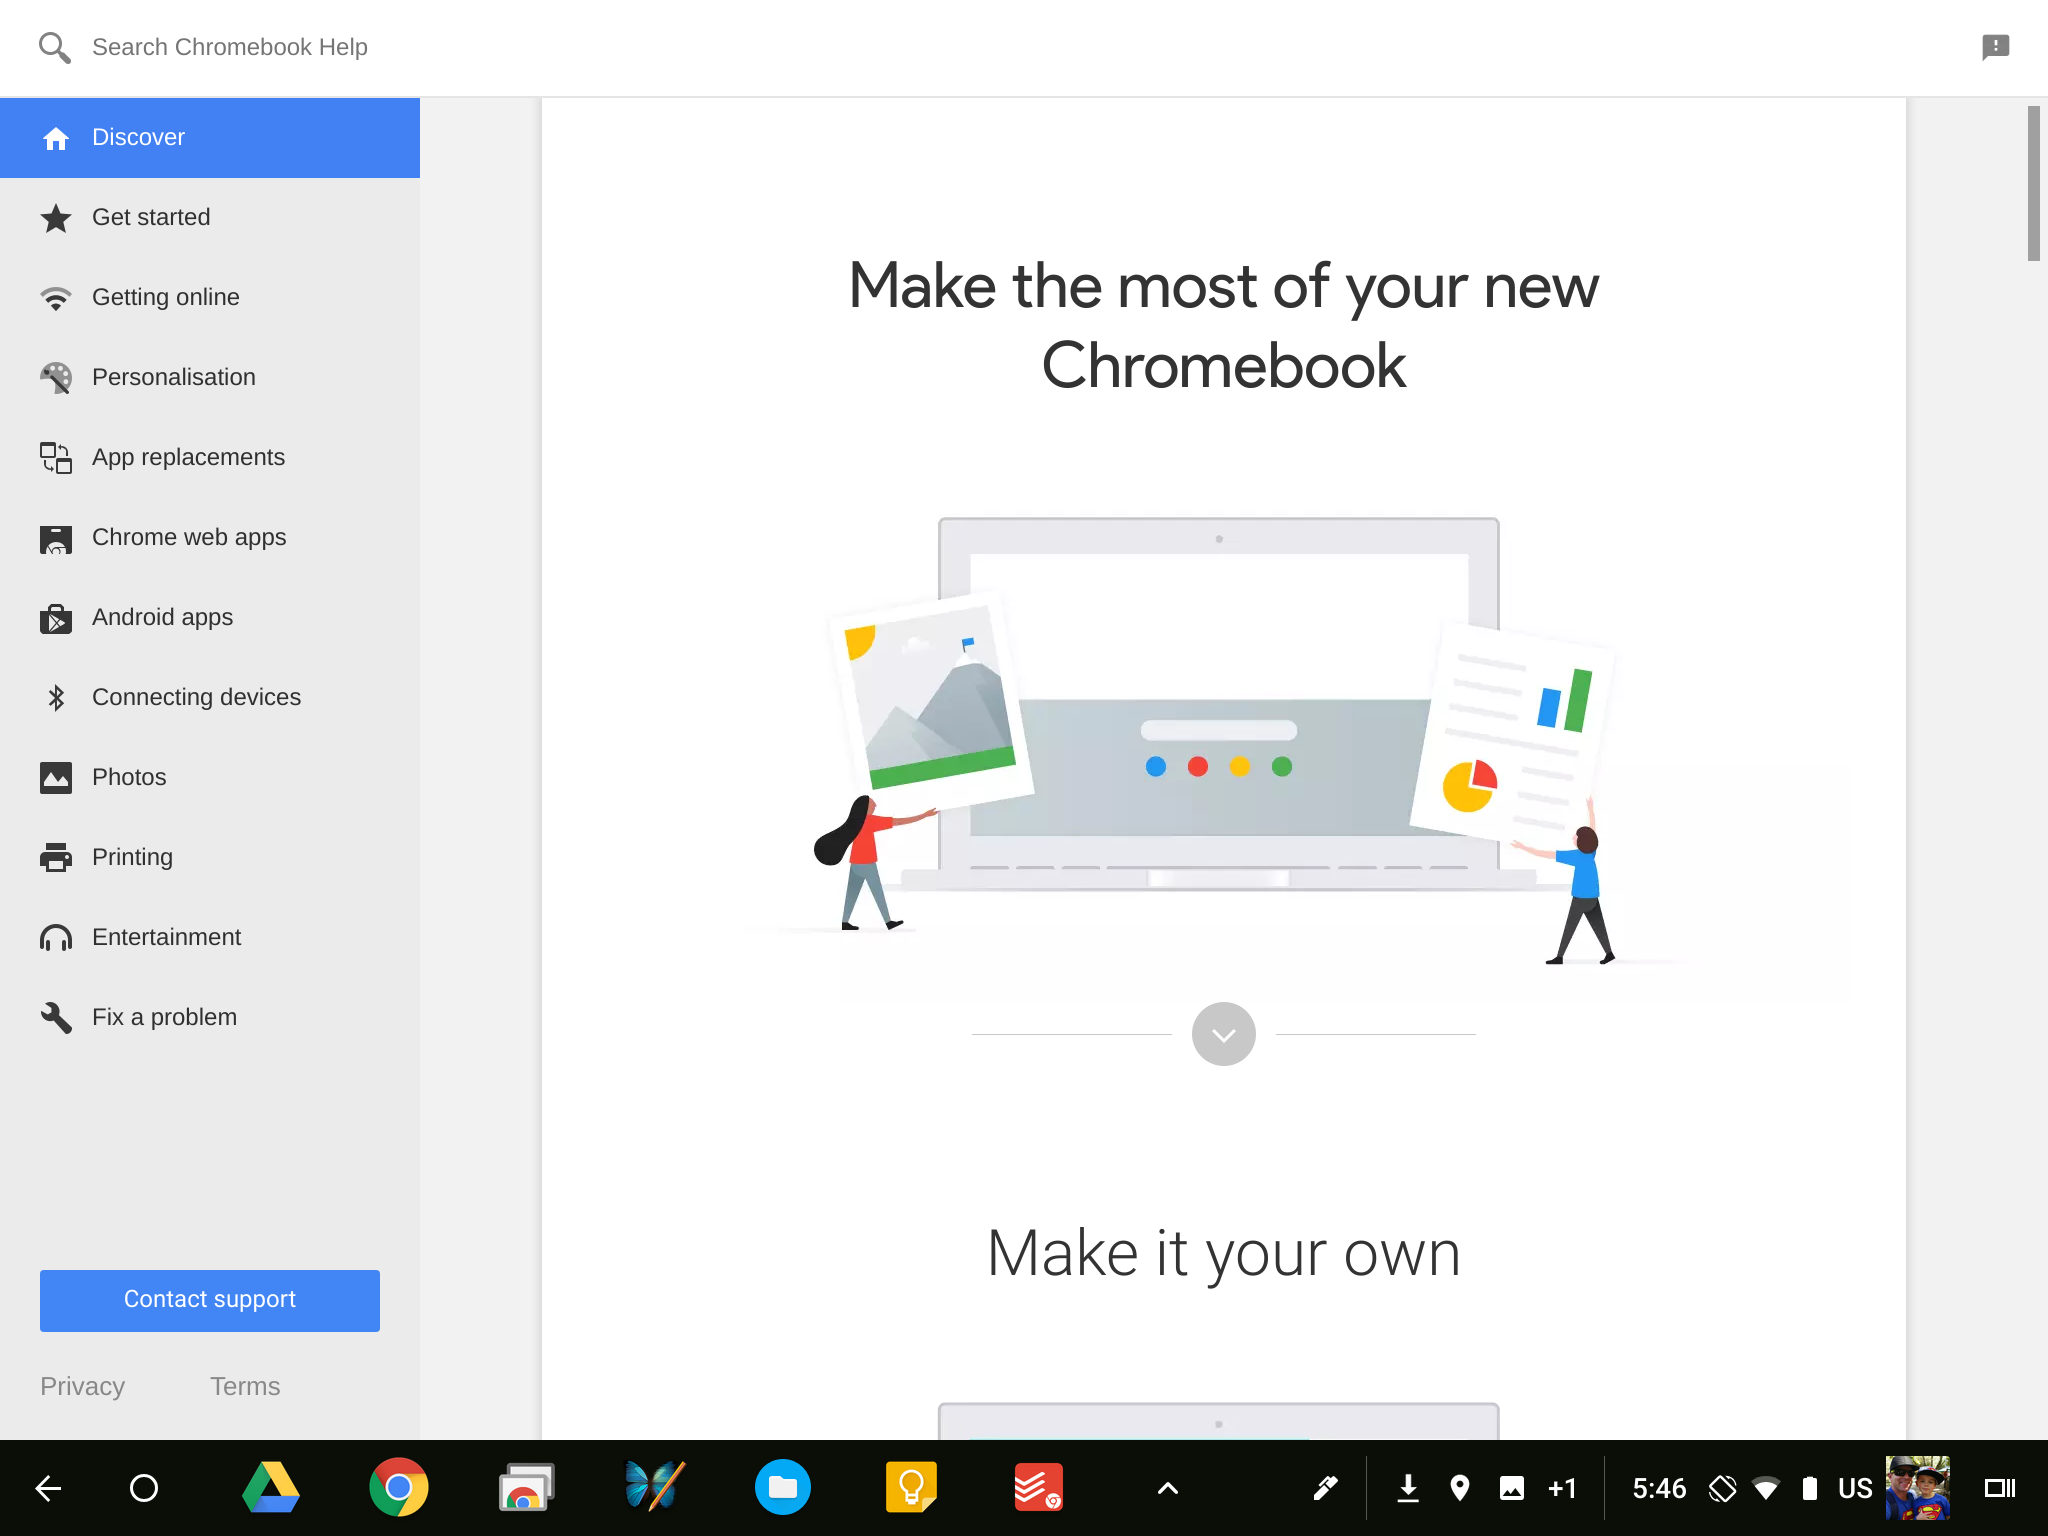
Task: Open the status tray at 5:46
Action: [1659, 1489]
